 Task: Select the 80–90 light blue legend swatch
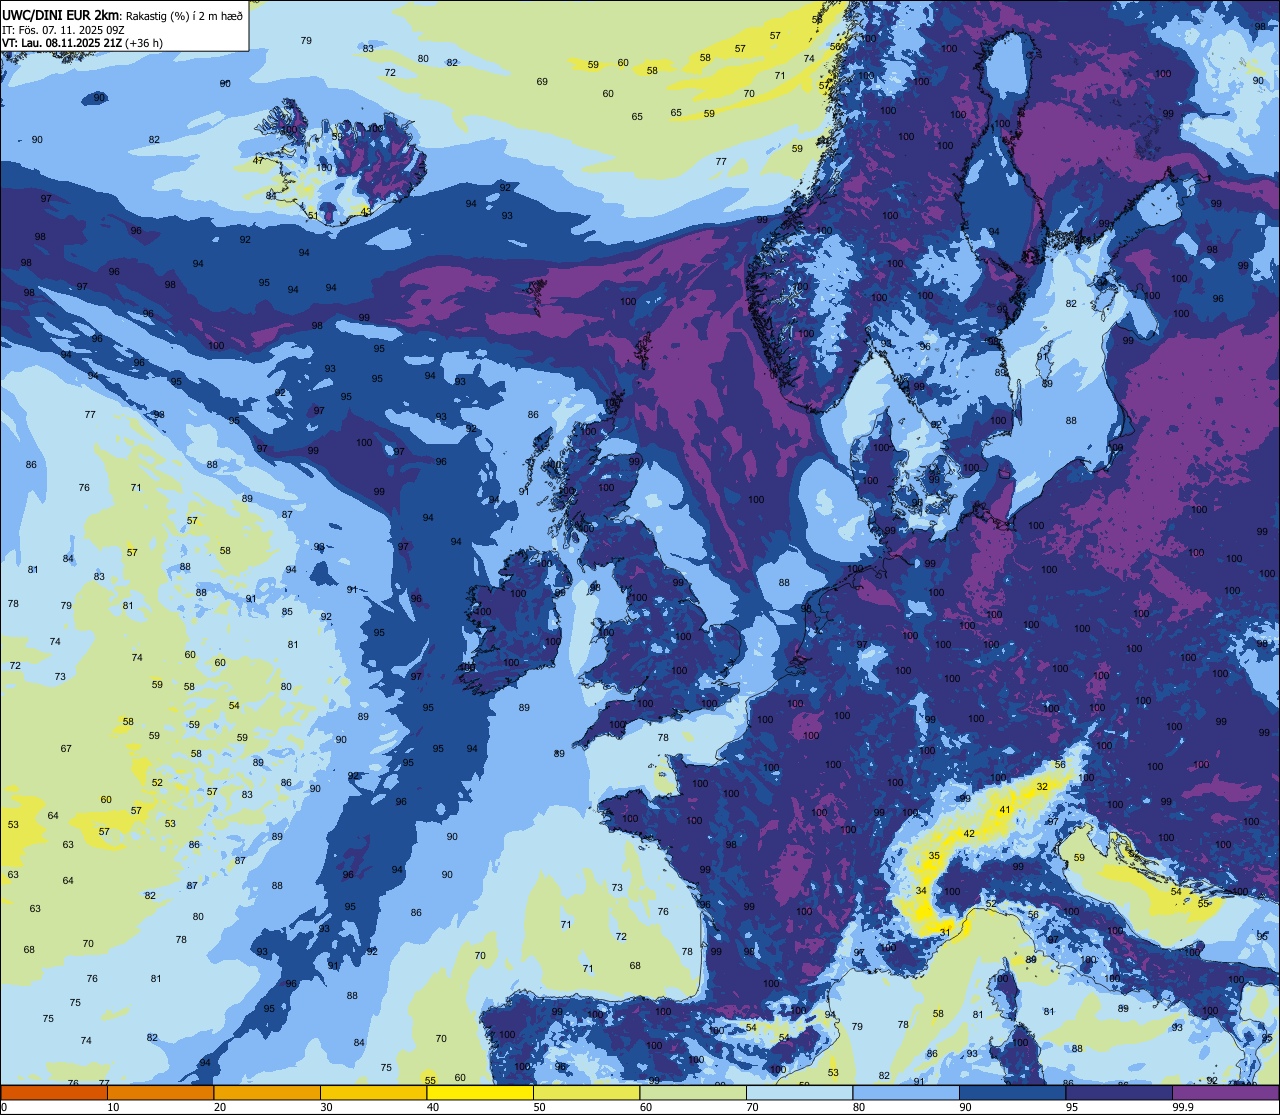click(x=906, y=1092)
